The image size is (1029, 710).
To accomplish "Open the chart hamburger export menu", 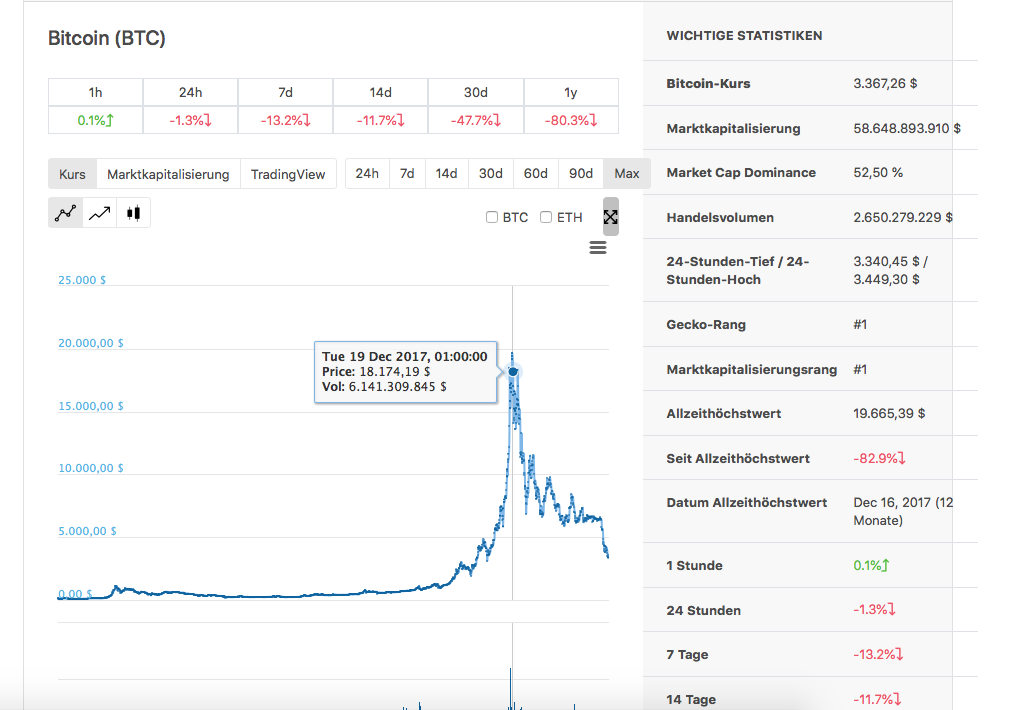I will coord(598,247).
